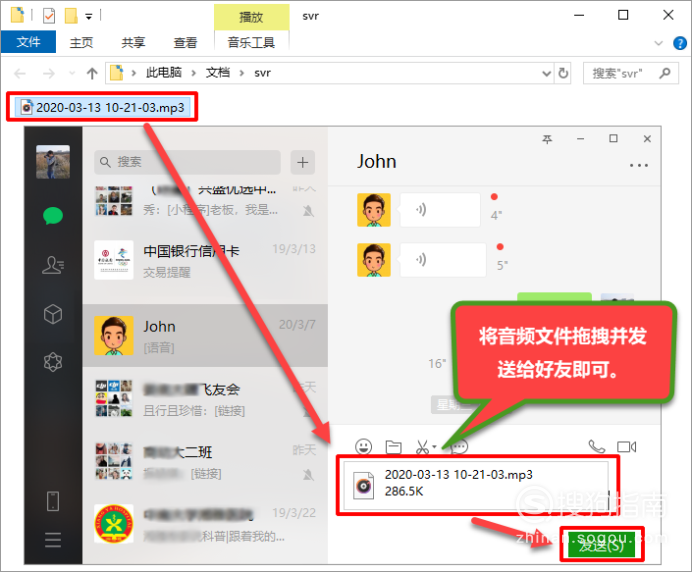Play the 5-second voice message

pos(443,260)
